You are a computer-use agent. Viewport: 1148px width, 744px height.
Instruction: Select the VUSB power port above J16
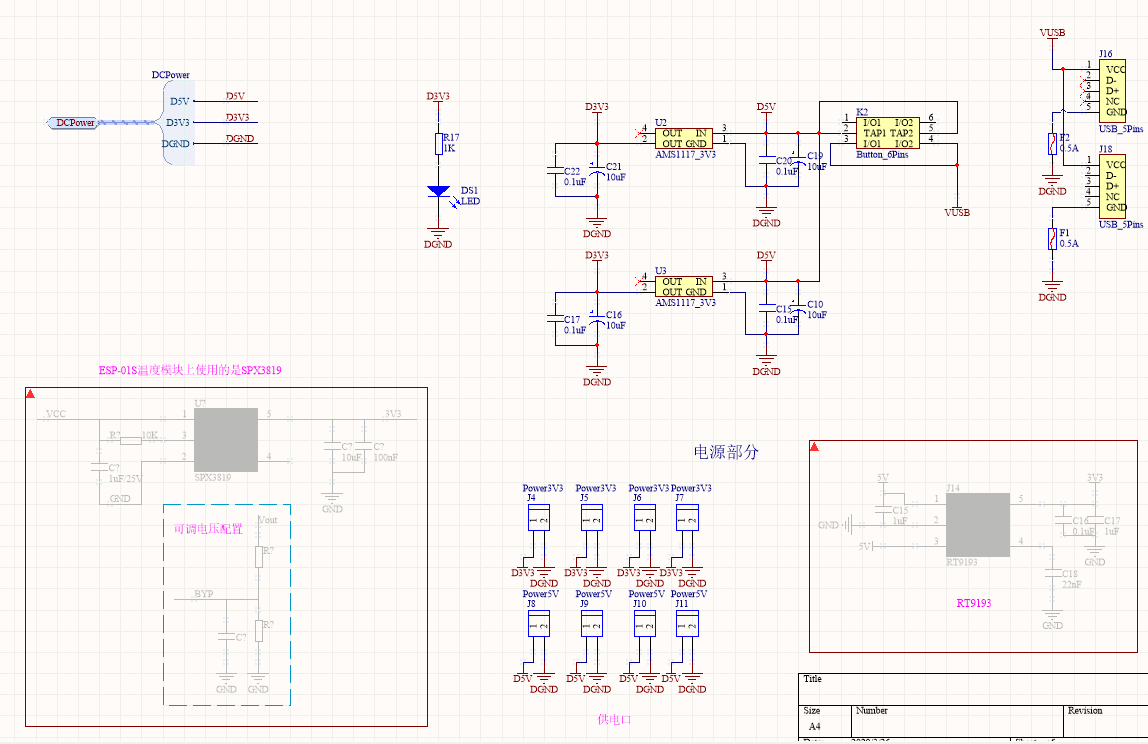pos(1052,37)
